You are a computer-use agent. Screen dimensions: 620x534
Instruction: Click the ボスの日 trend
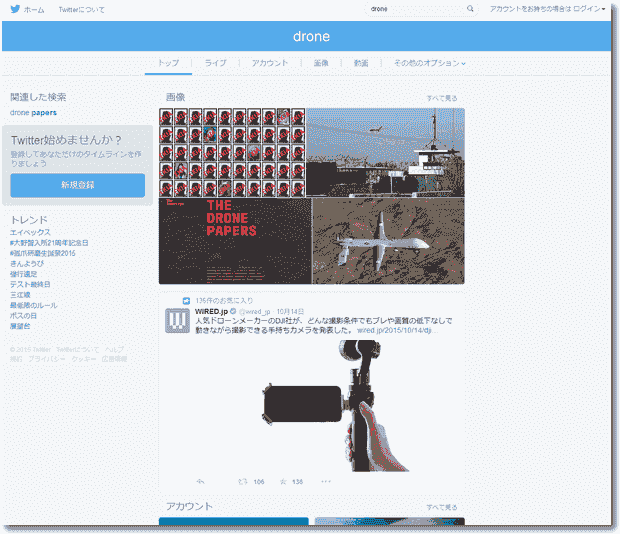[23, 315]
